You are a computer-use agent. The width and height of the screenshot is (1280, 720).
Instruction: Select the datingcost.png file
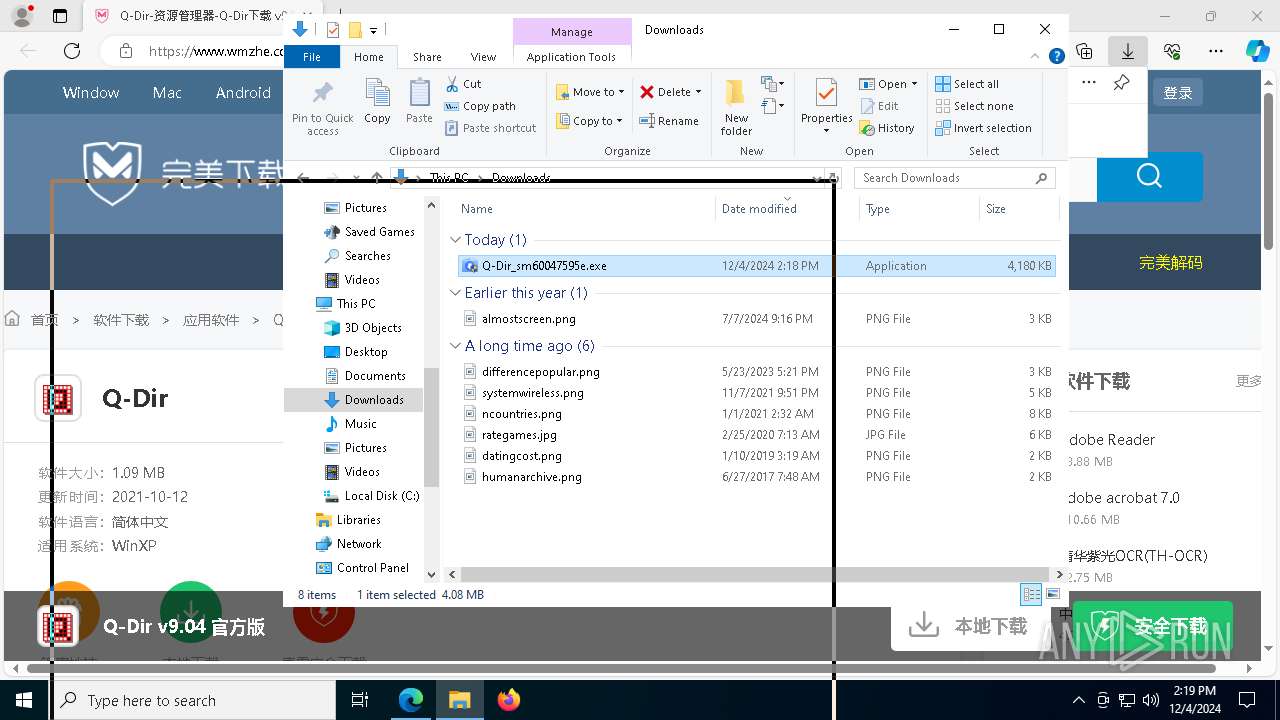[x=756, y=456]
